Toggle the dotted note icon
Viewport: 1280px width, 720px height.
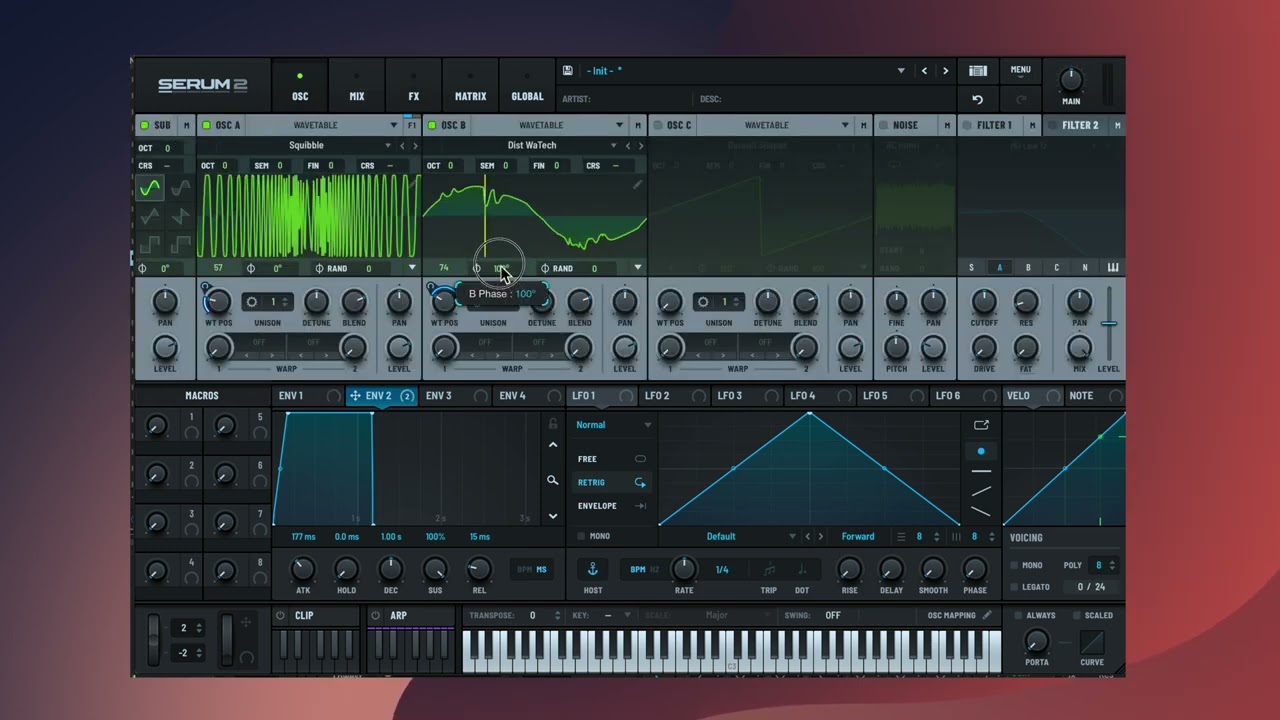pos(801,570)
